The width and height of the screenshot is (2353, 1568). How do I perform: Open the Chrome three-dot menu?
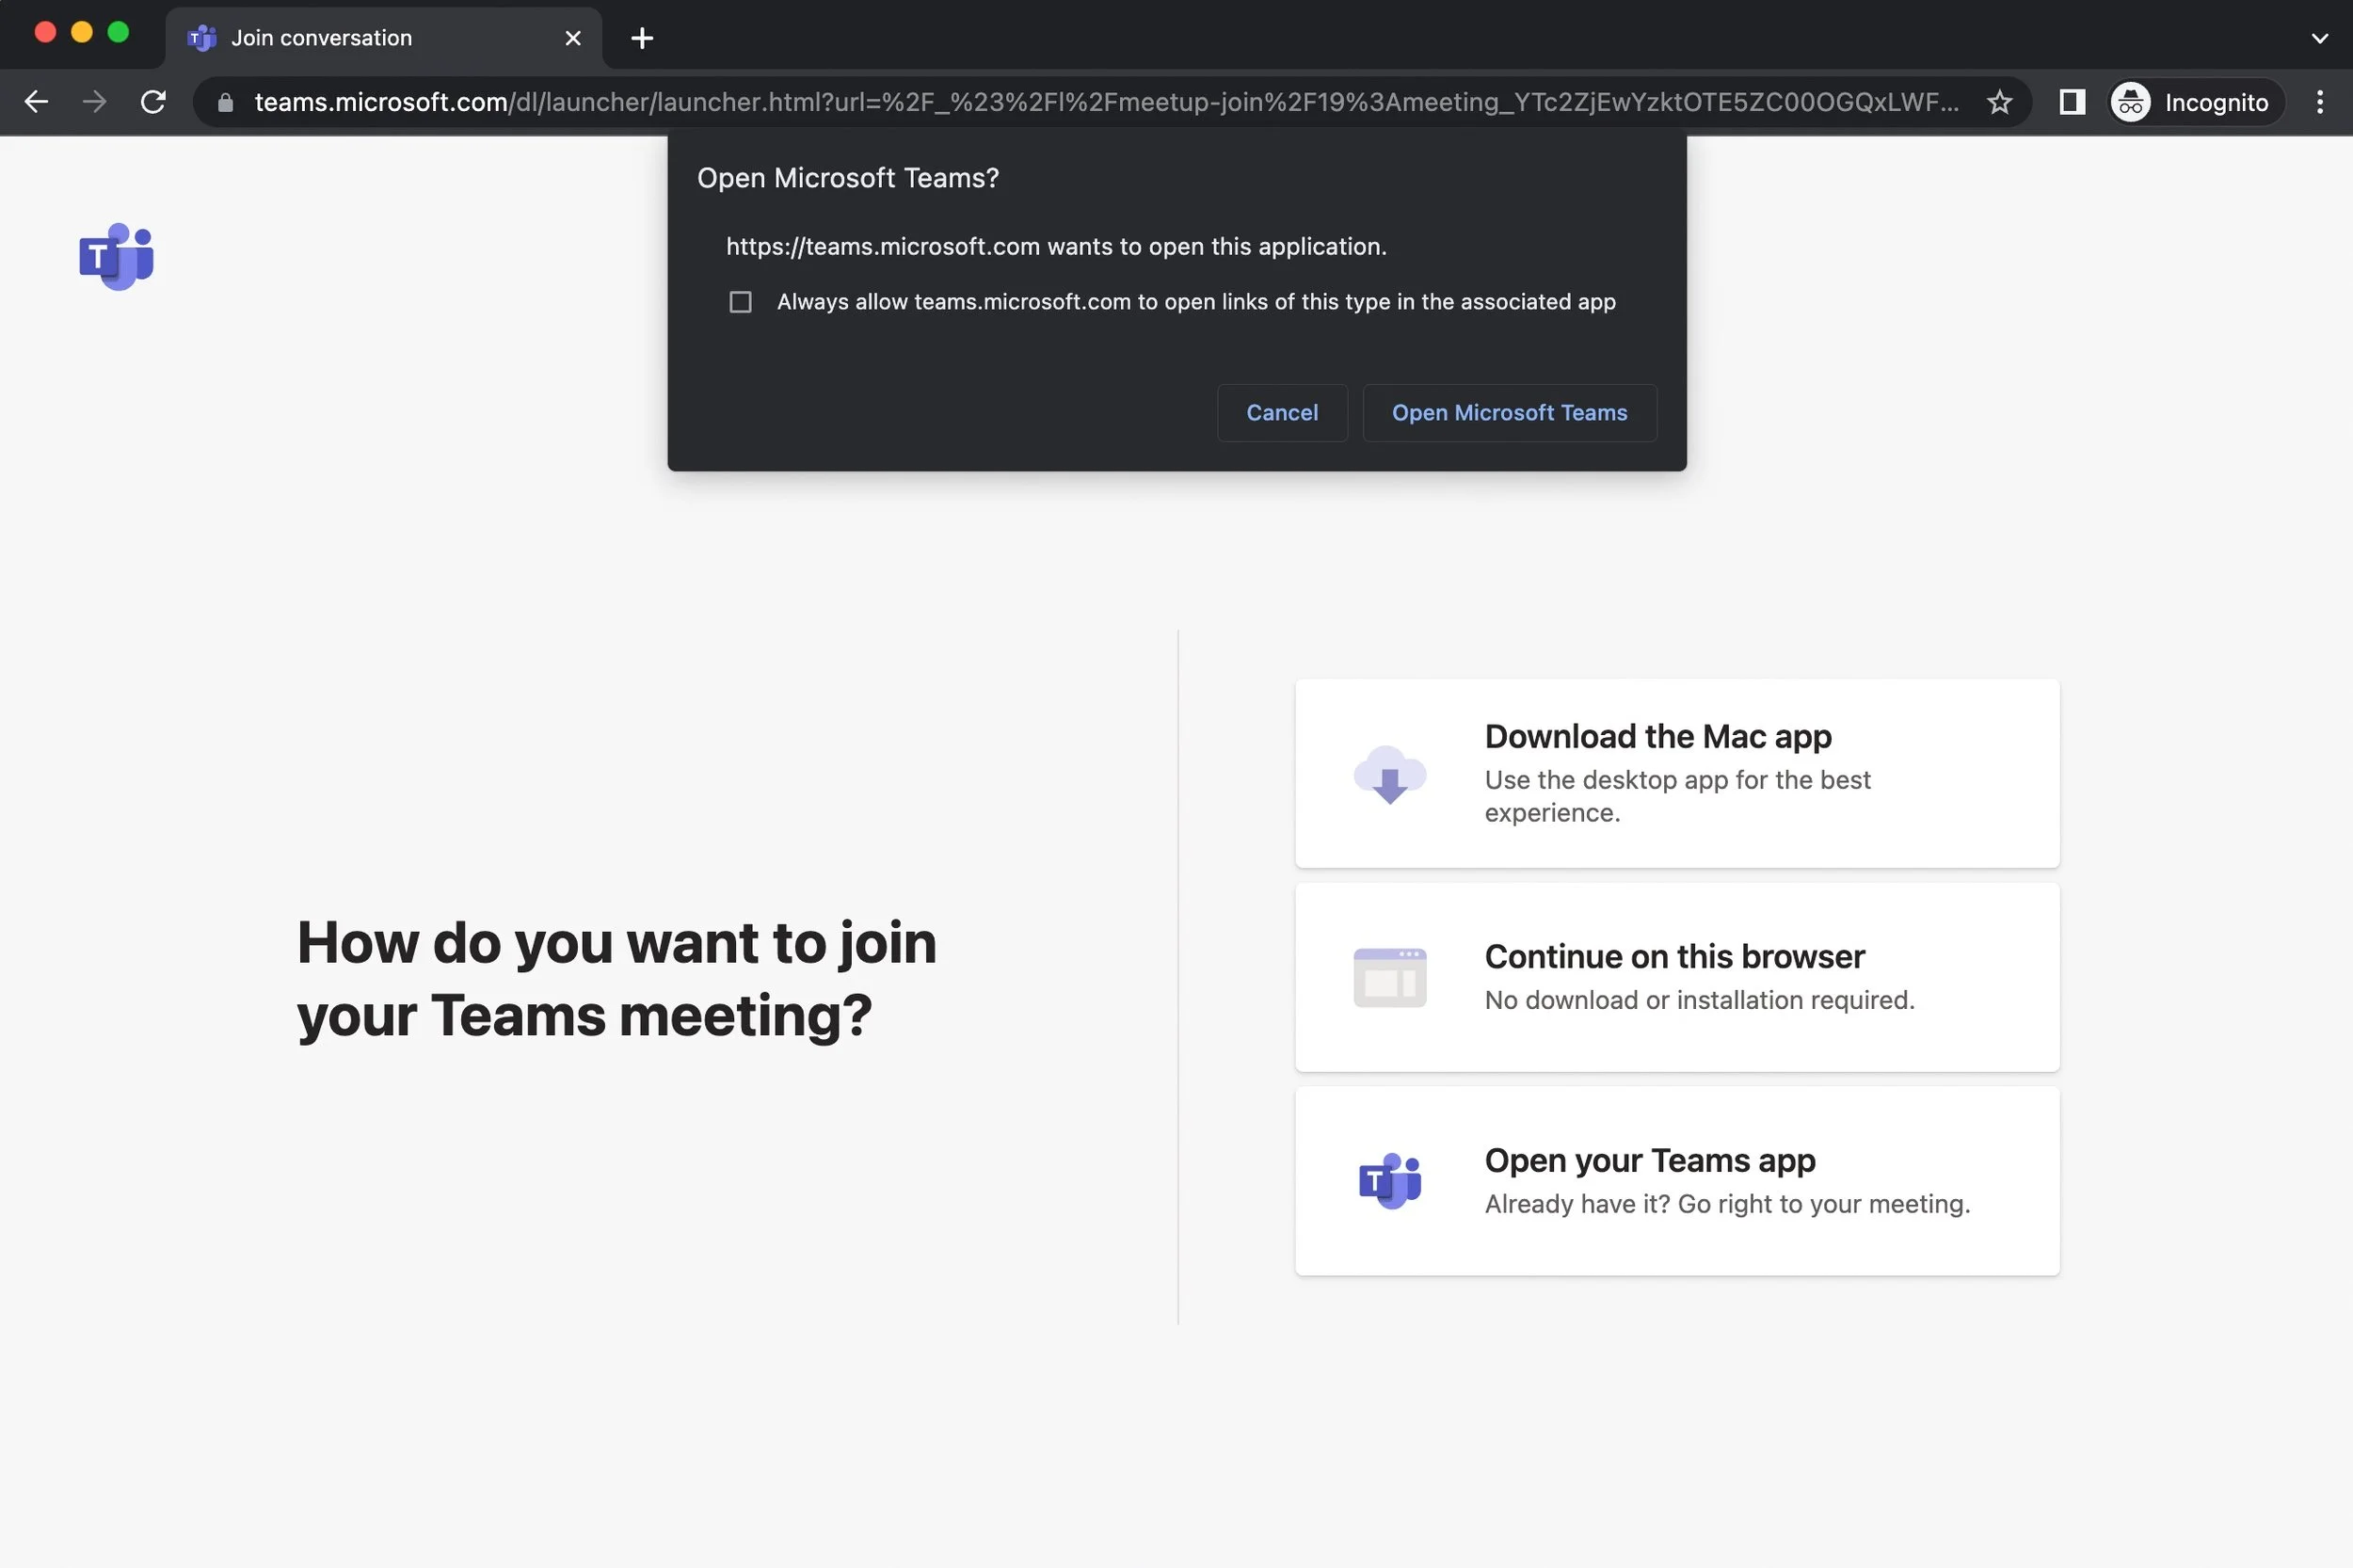coord(2318,101)
